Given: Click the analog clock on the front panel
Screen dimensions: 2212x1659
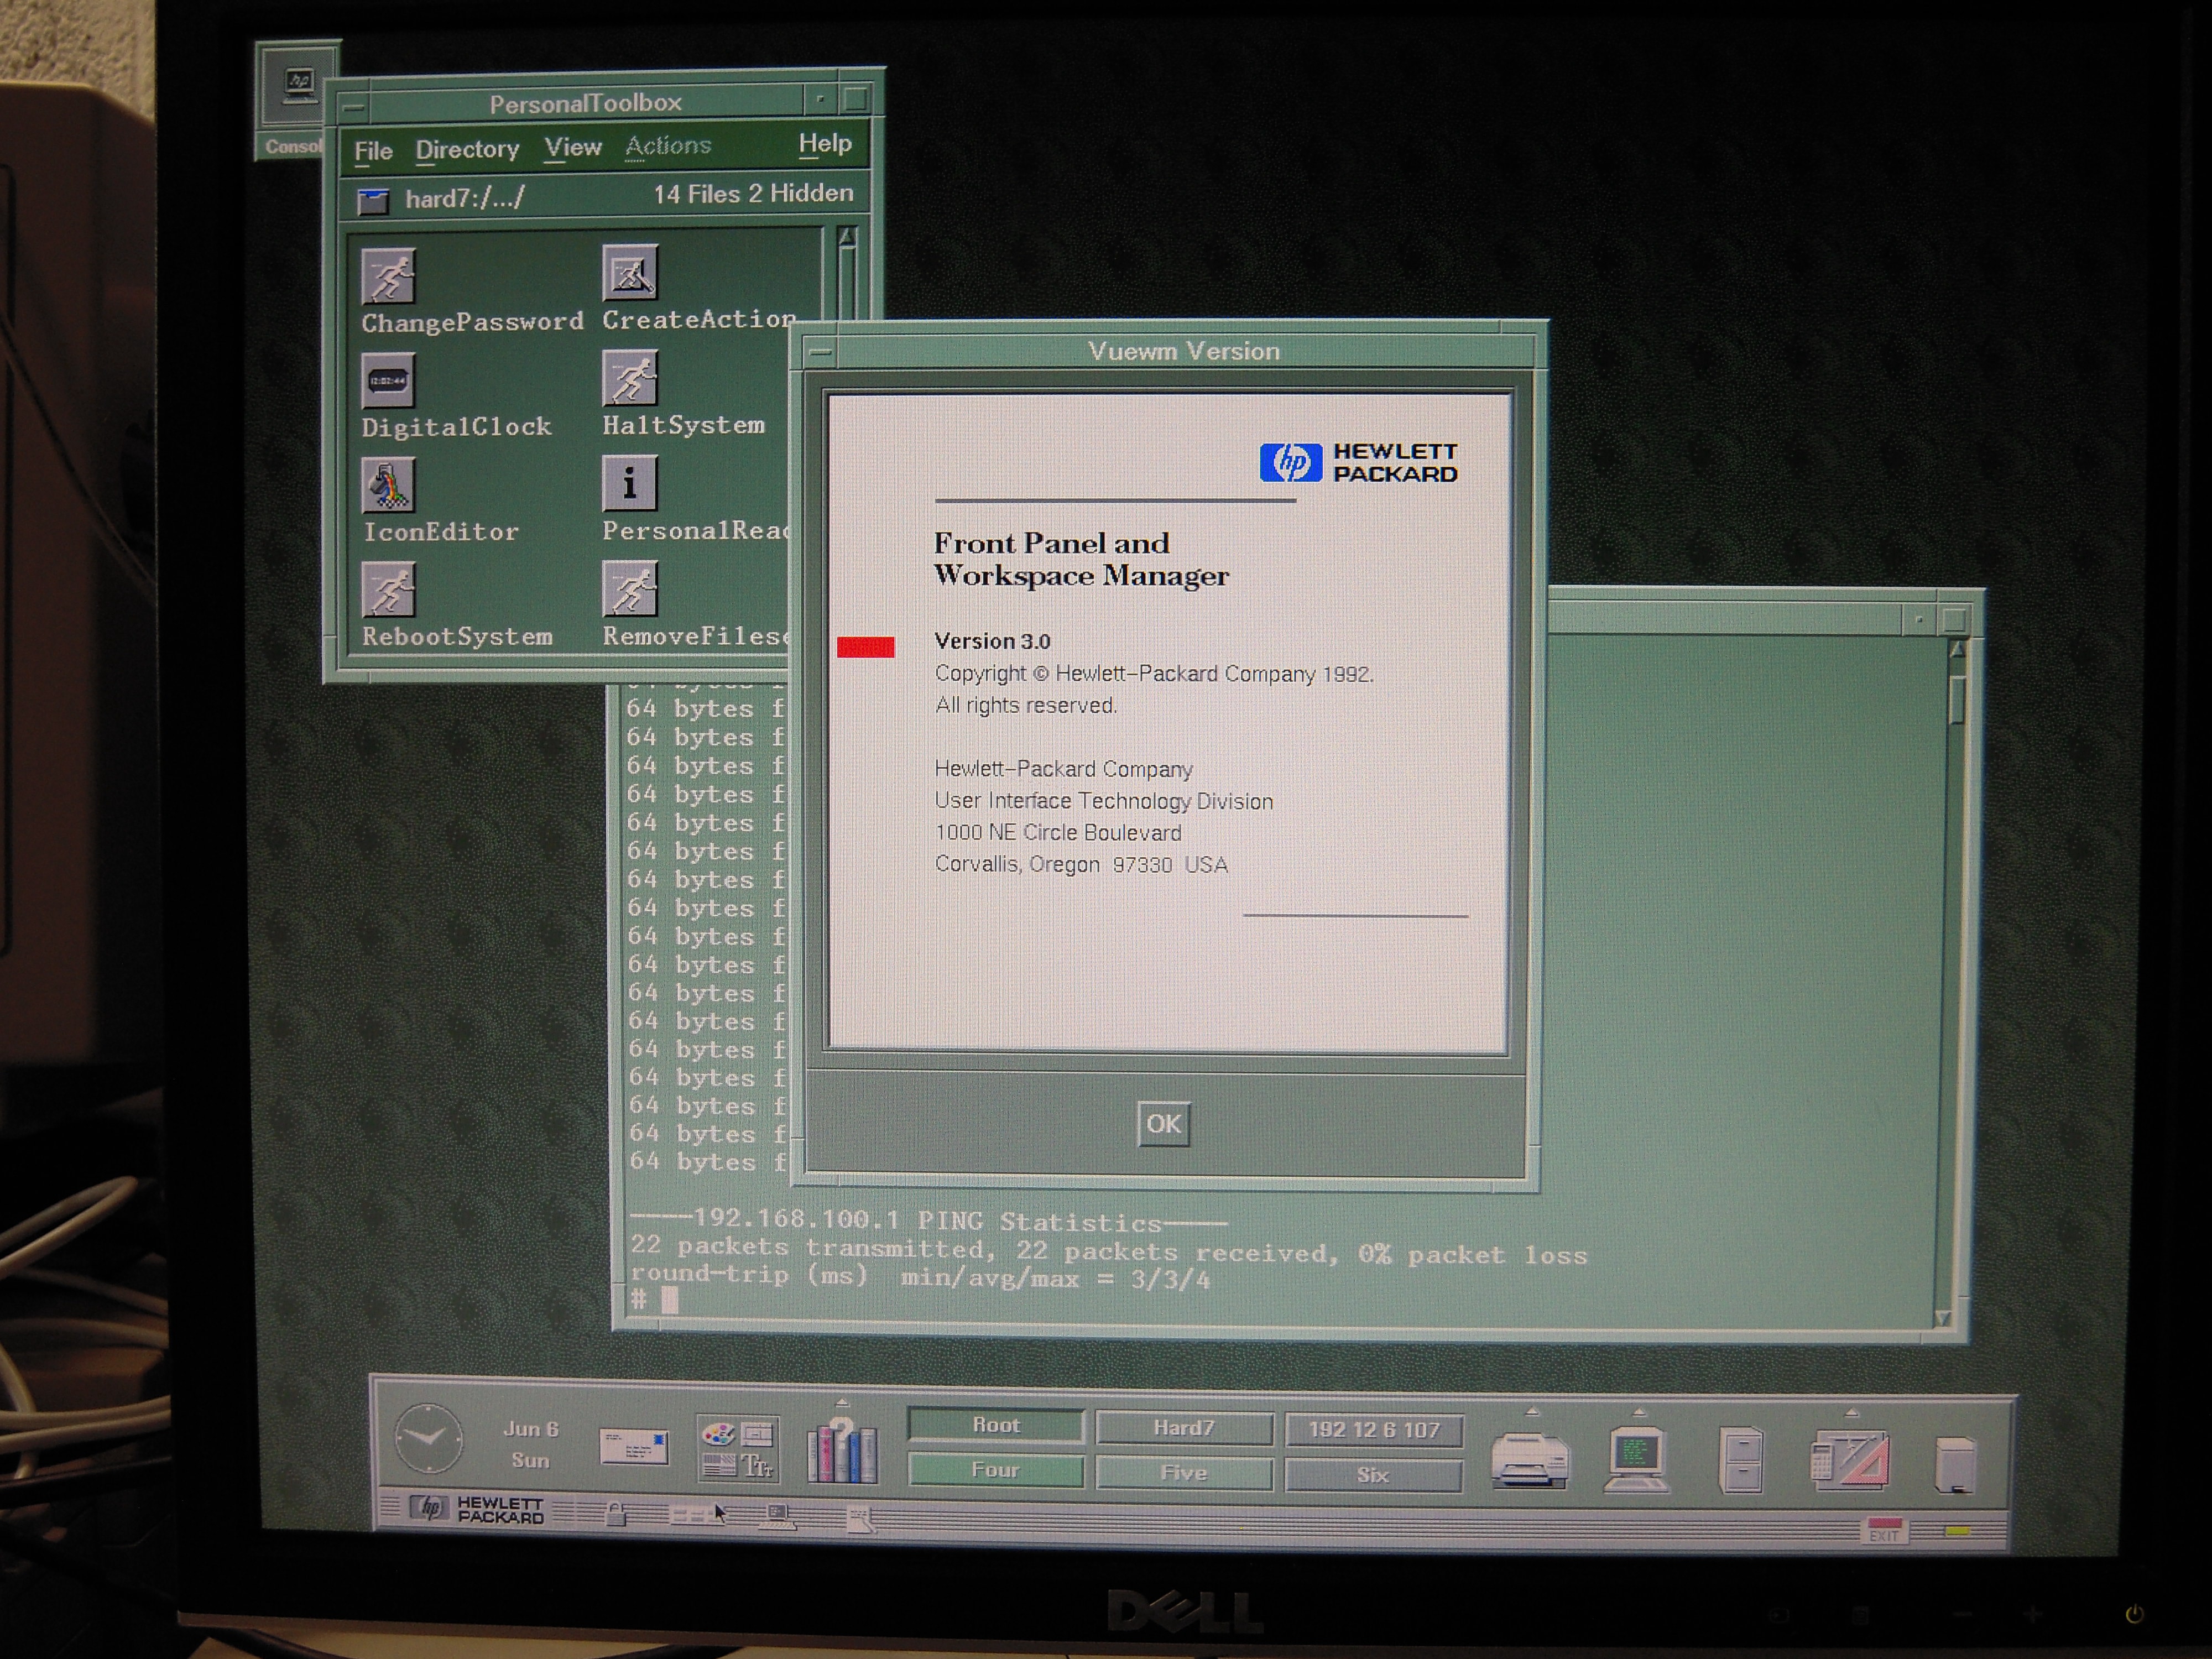Looking at the screenshot, I should click(428, 1438).
